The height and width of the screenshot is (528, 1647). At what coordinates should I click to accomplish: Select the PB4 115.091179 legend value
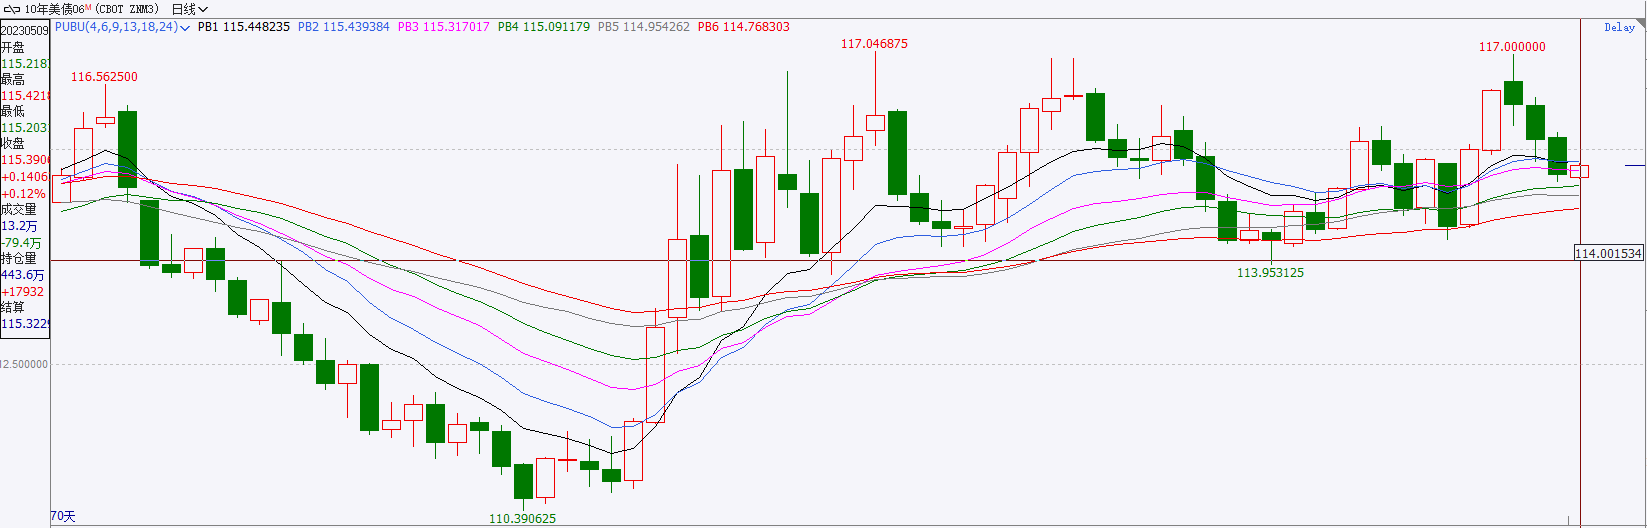(544, 27)
